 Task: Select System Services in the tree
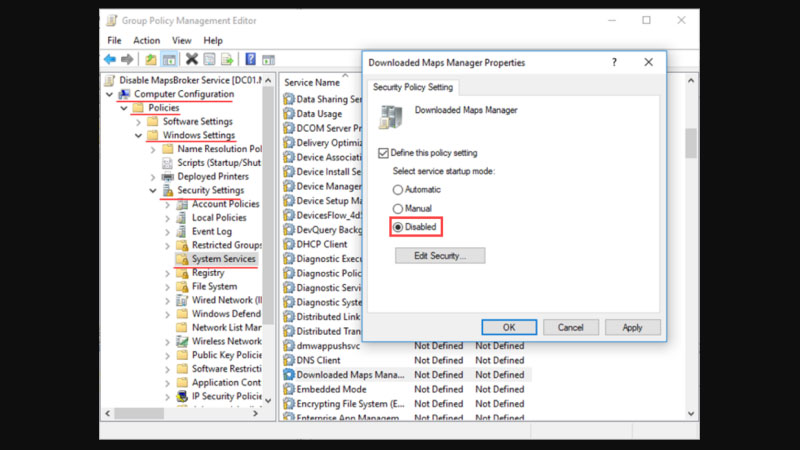tap(223, 259)
